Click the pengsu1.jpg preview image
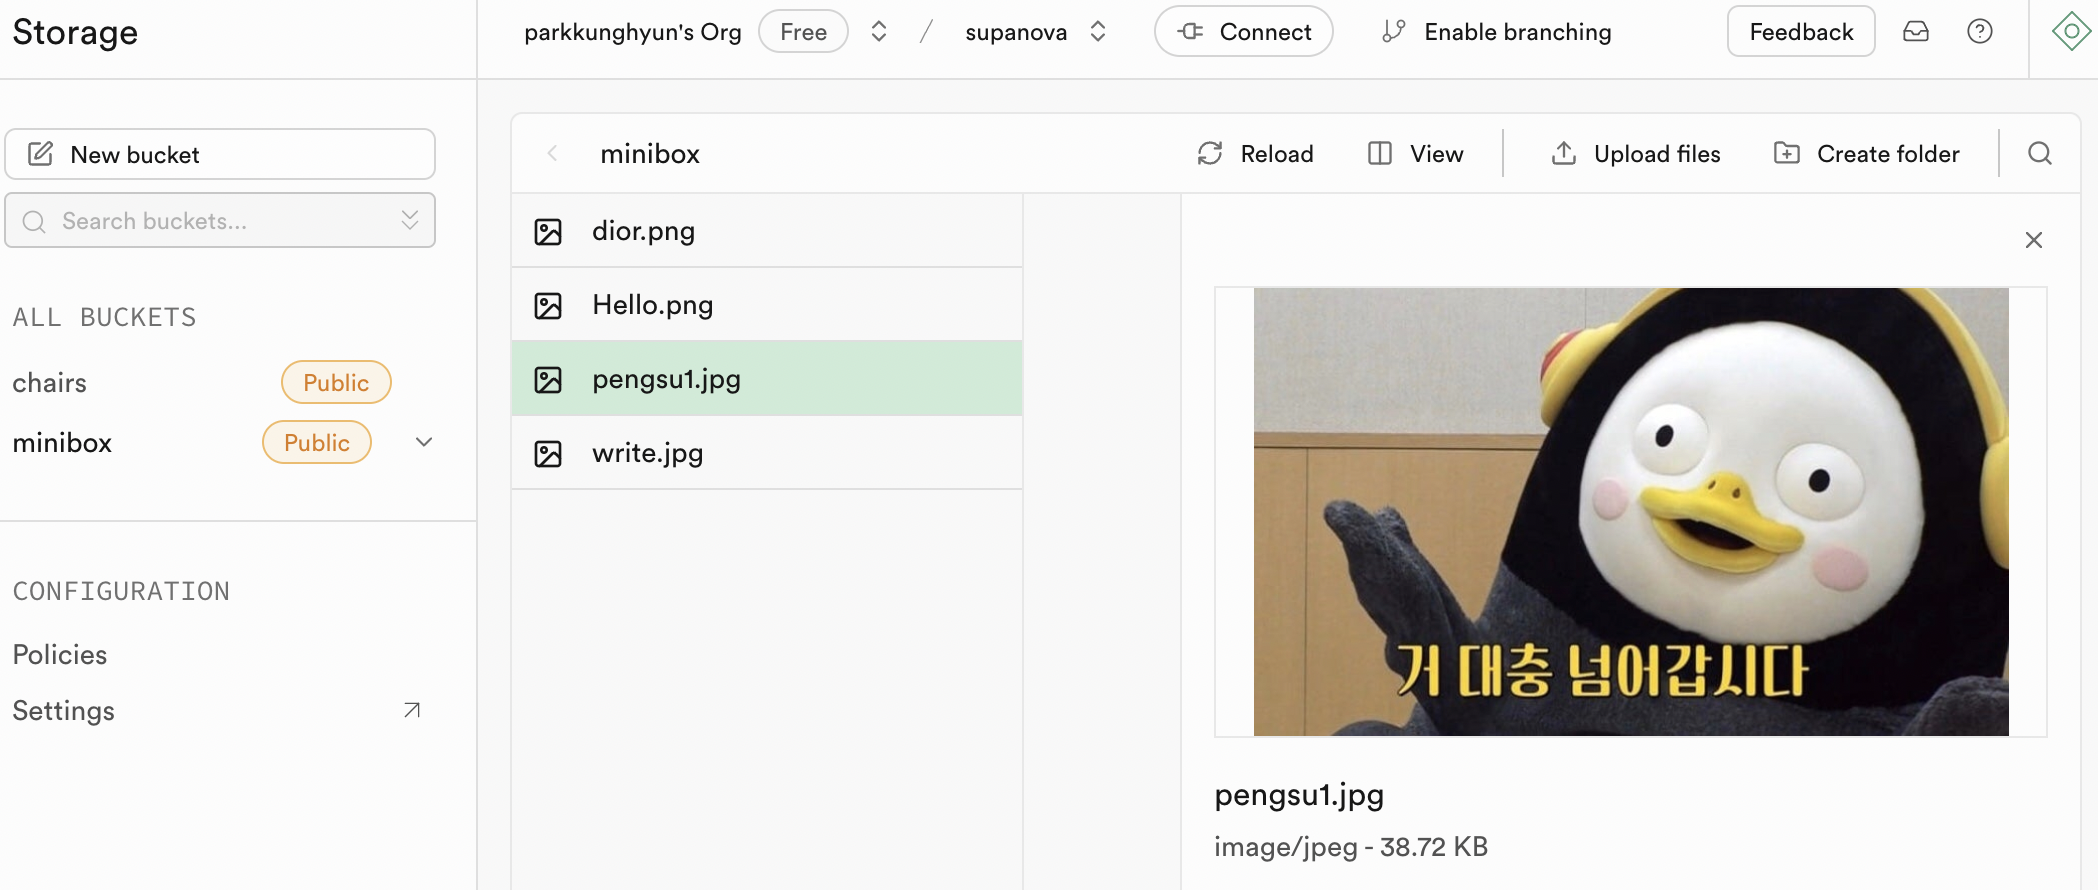The image size is (2098, 890). pyautogui.click(x=1631, y=512)
